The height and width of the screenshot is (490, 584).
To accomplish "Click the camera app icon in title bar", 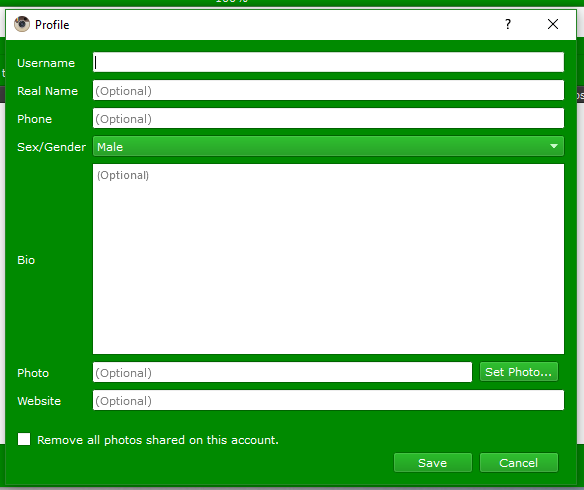I will point(22,24).
